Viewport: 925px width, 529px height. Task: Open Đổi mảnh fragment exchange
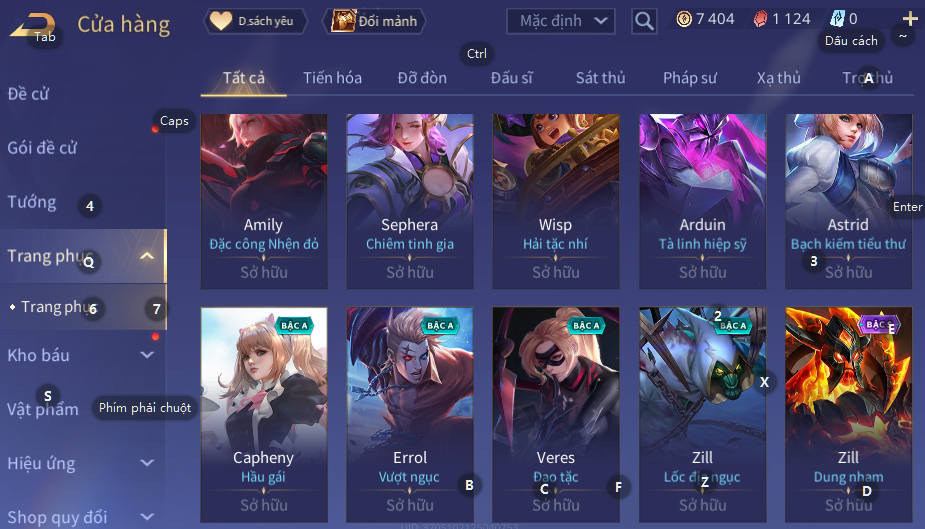(374, 21)
